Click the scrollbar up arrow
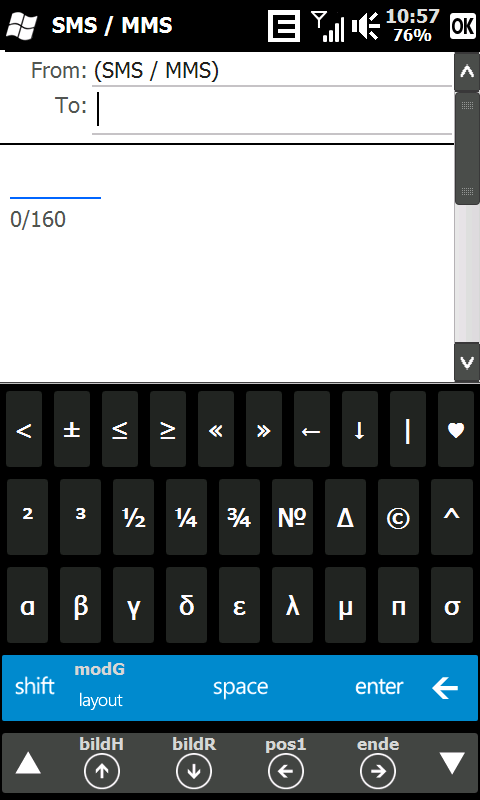The width and height of the screenshot is (480, 800). point(467,71)
